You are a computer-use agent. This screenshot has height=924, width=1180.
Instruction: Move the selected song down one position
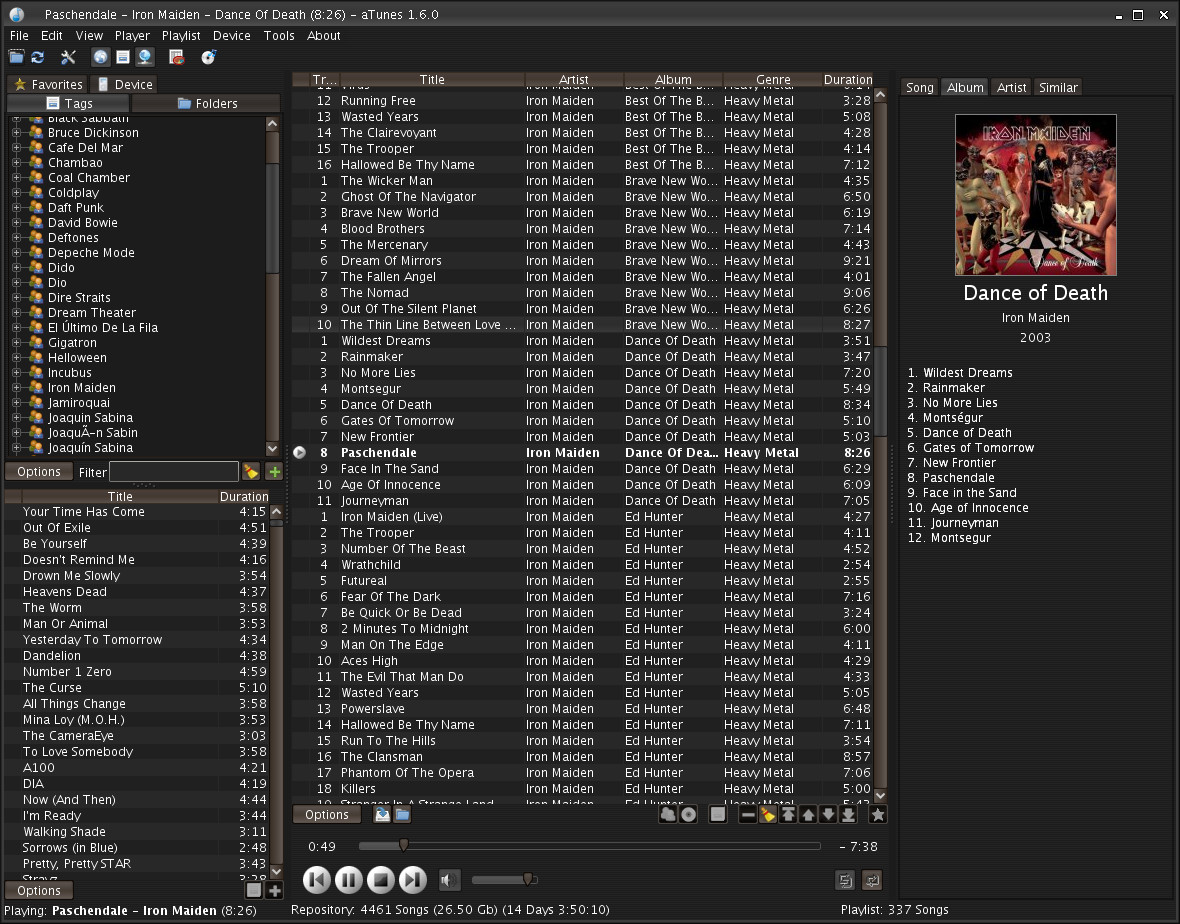[828, 814]
